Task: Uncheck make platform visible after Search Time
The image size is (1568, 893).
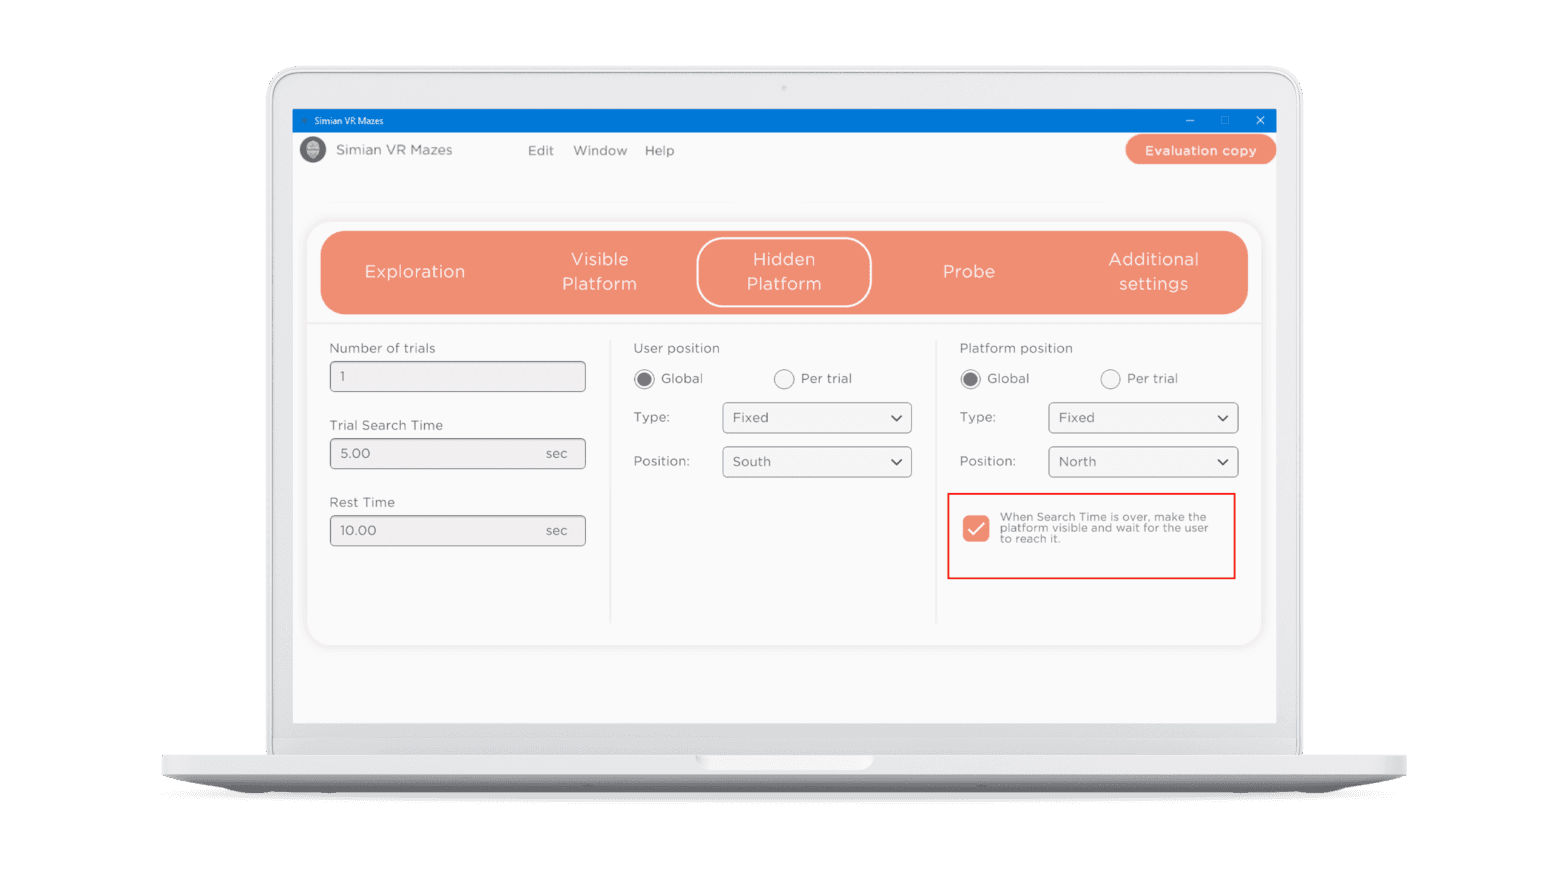Action: [x=976, y=528]
